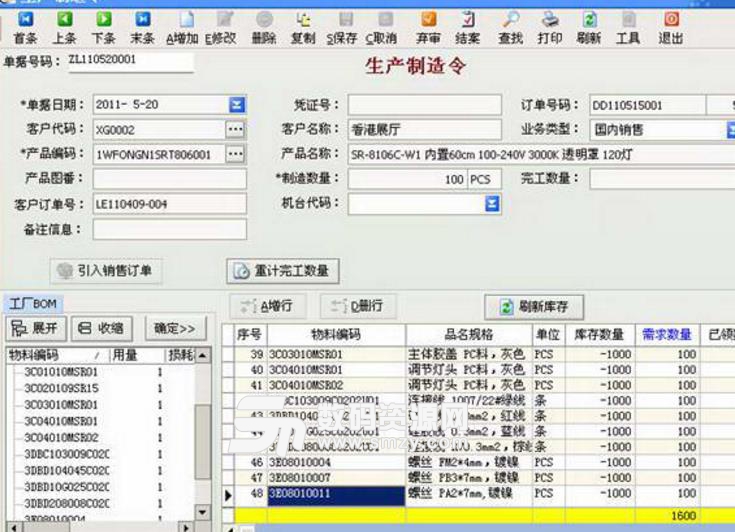Click the 业务类型 combo box 国内销售
This screenshot has height=532, width=735.
point(662,130)
